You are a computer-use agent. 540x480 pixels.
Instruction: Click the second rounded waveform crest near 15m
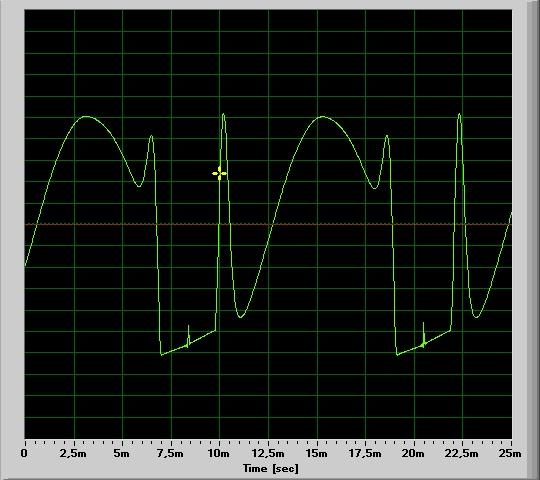tap(322, 117)
